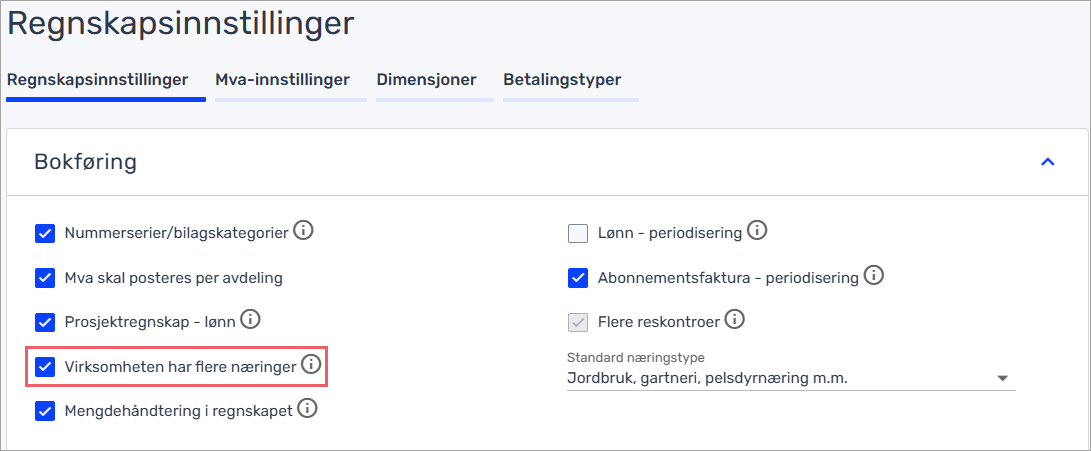Image resolution: width=1091 pixels, height=451 pixels.
Task: Switch to Mva-innstillinger tab
Action: [x=282, y=80]
